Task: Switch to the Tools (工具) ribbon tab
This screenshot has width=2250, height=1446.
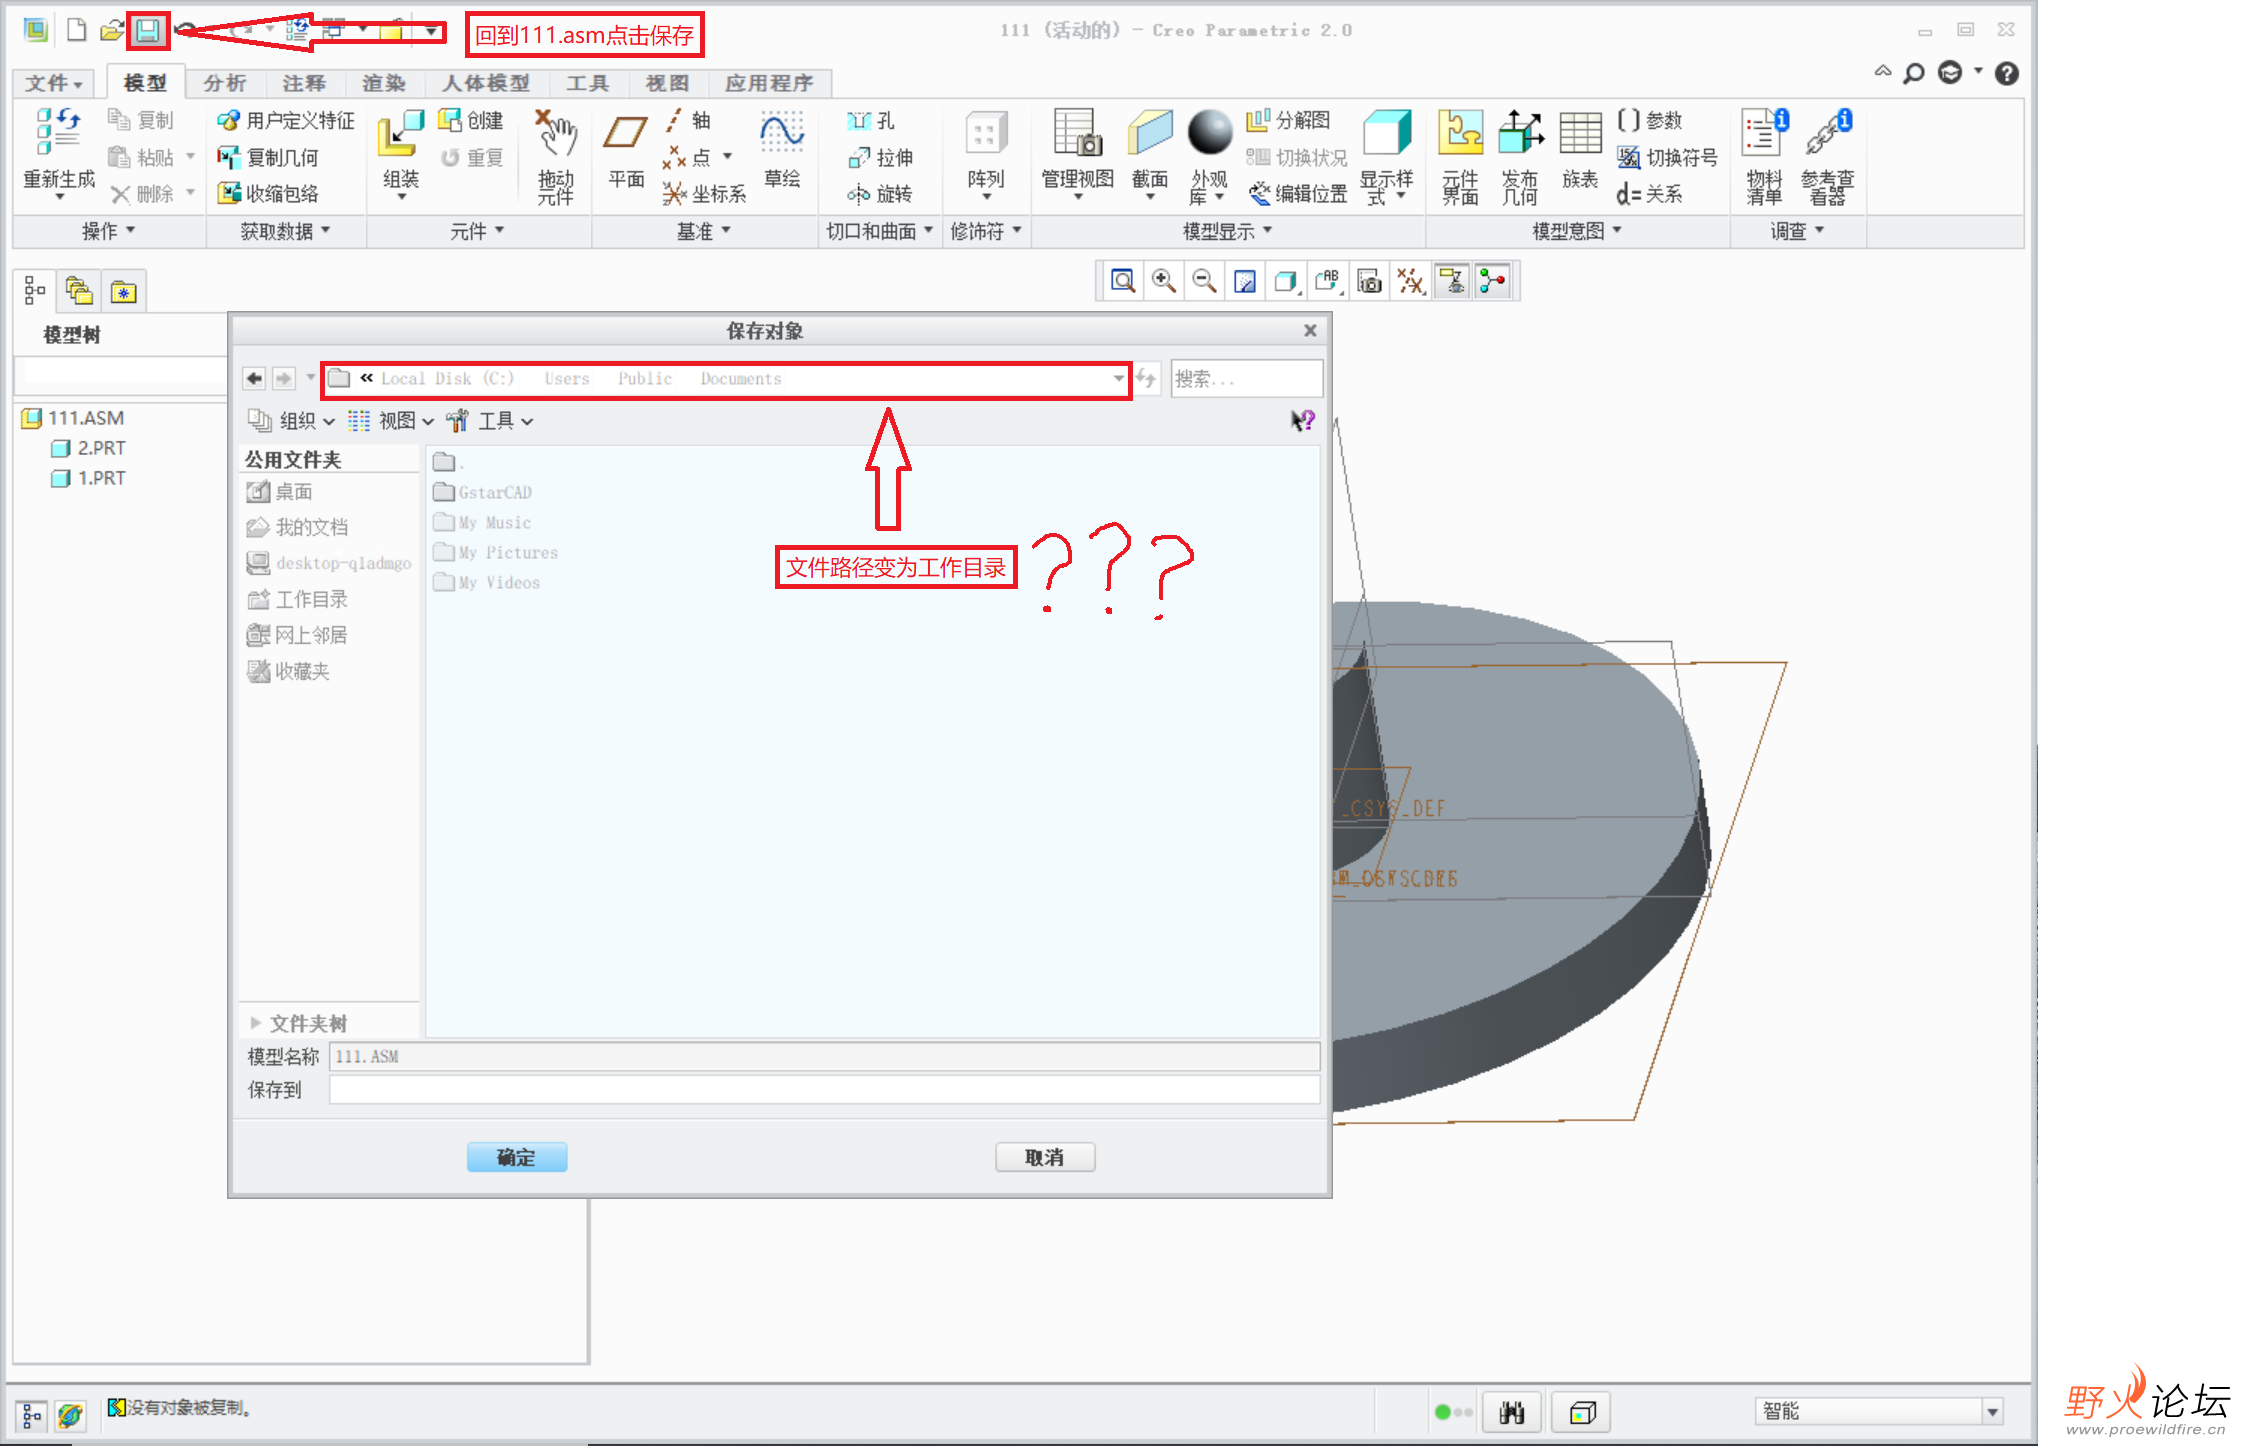Action: point(587,83)
